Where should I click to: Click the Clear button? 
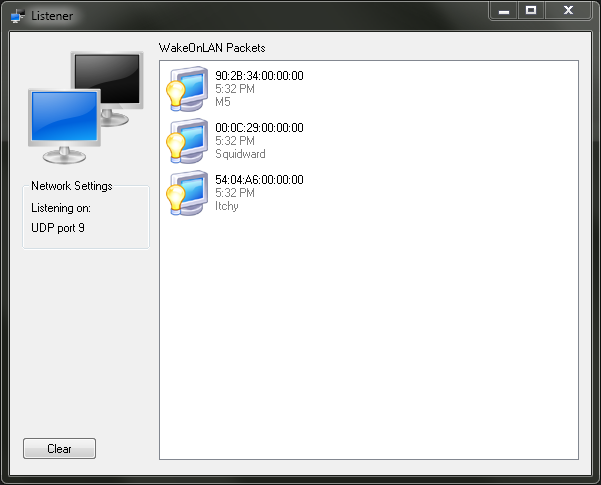click(x=59, y=449)
